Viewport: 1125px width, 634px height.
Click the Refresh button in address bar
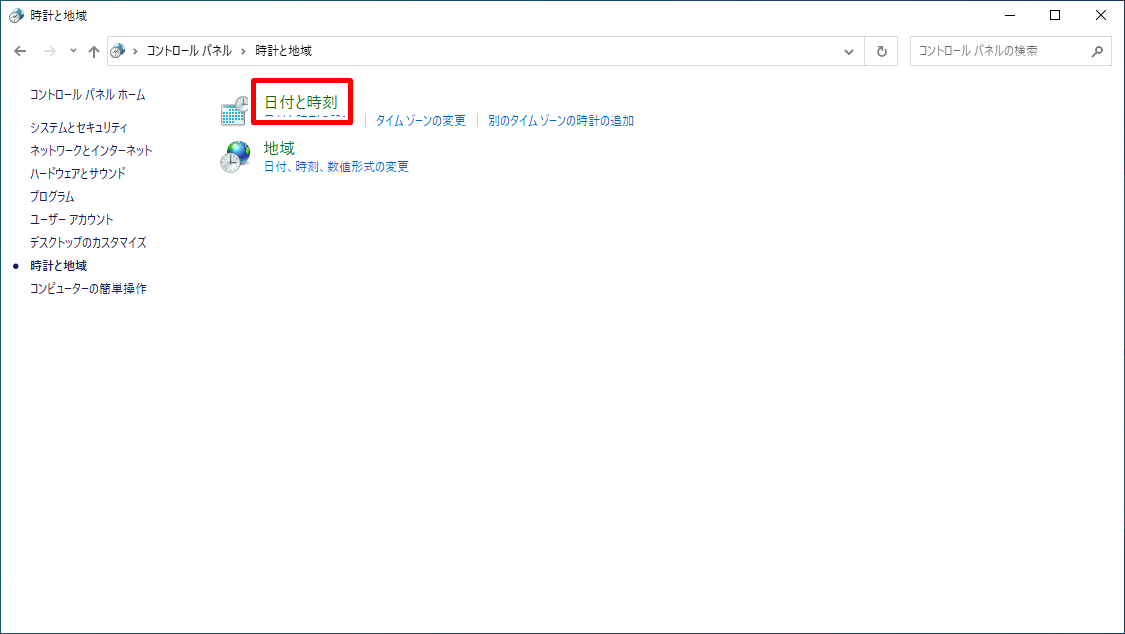click(x=881, y=51)
